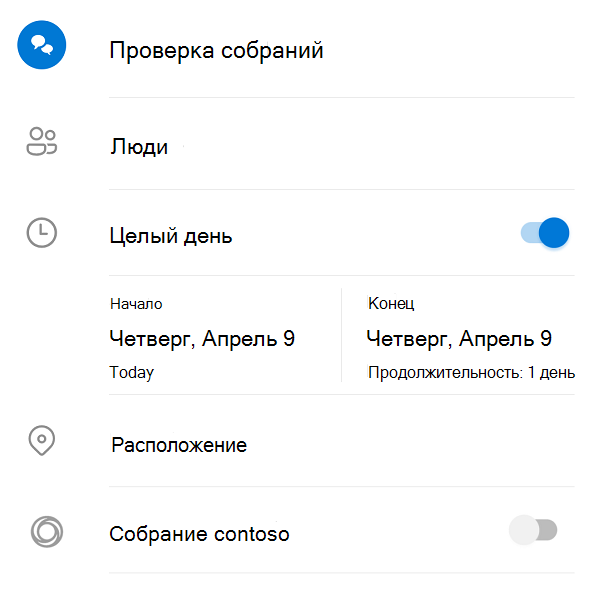Click the blue chat bubbles calendar icon

[42, 45]
